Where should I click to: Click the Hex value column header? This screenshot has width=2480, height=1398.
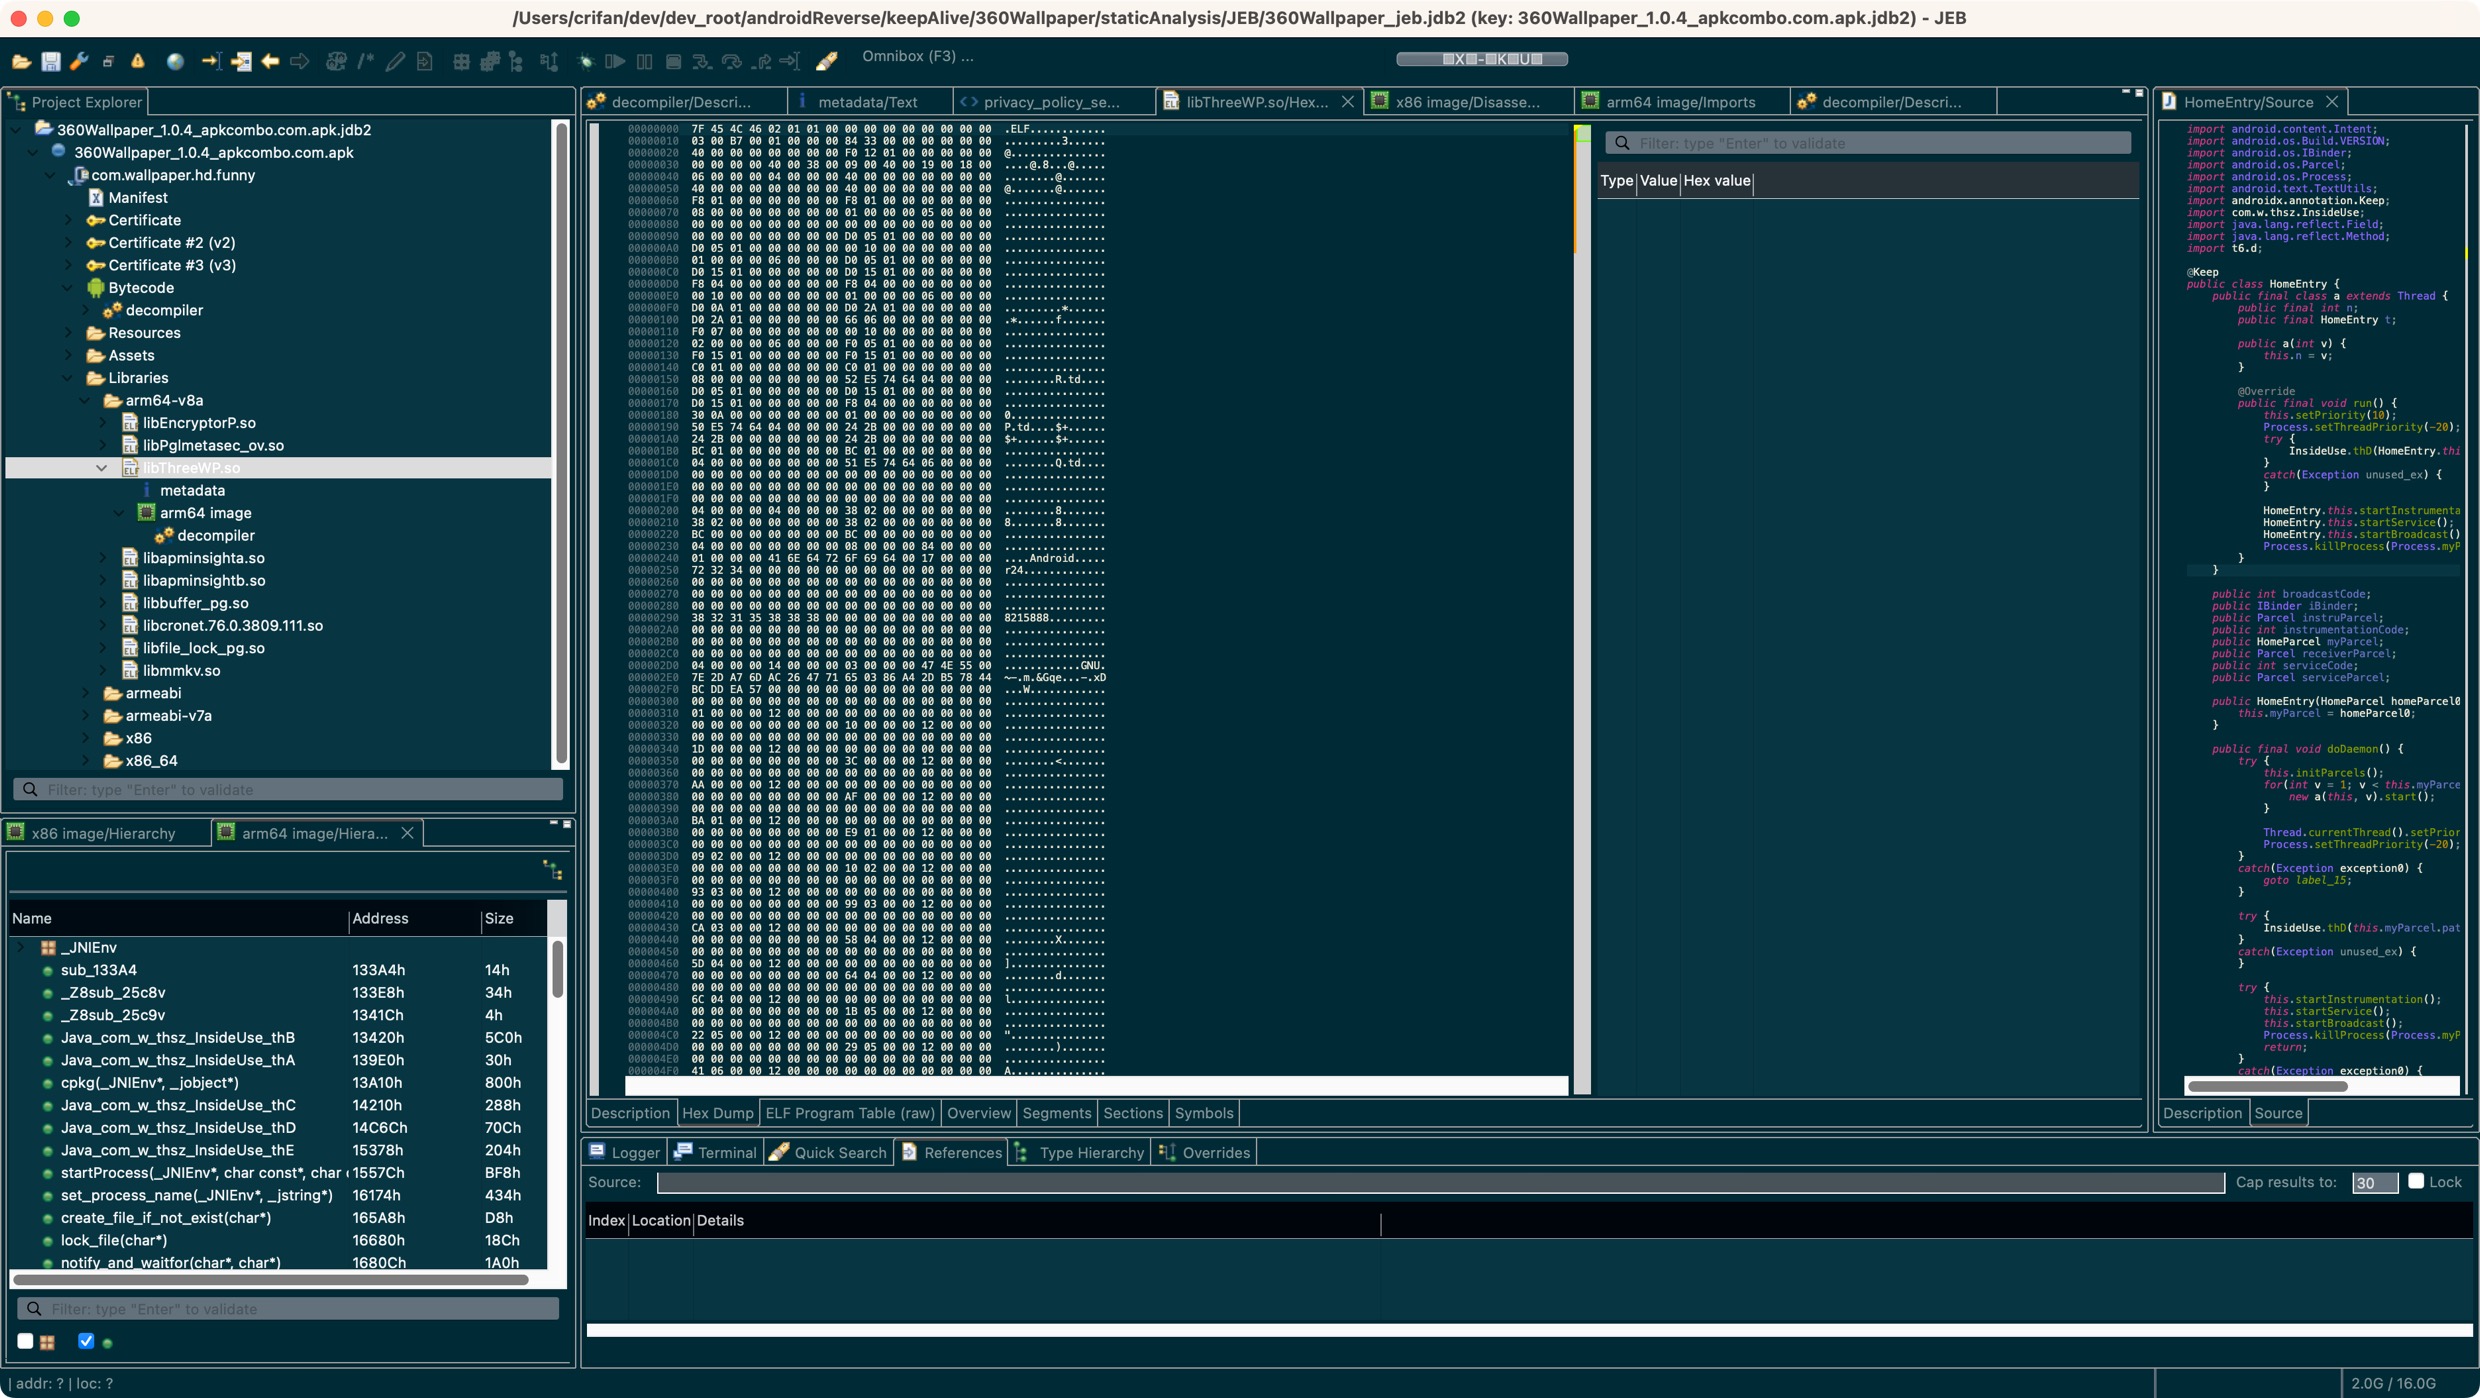tap(1716, 181)
